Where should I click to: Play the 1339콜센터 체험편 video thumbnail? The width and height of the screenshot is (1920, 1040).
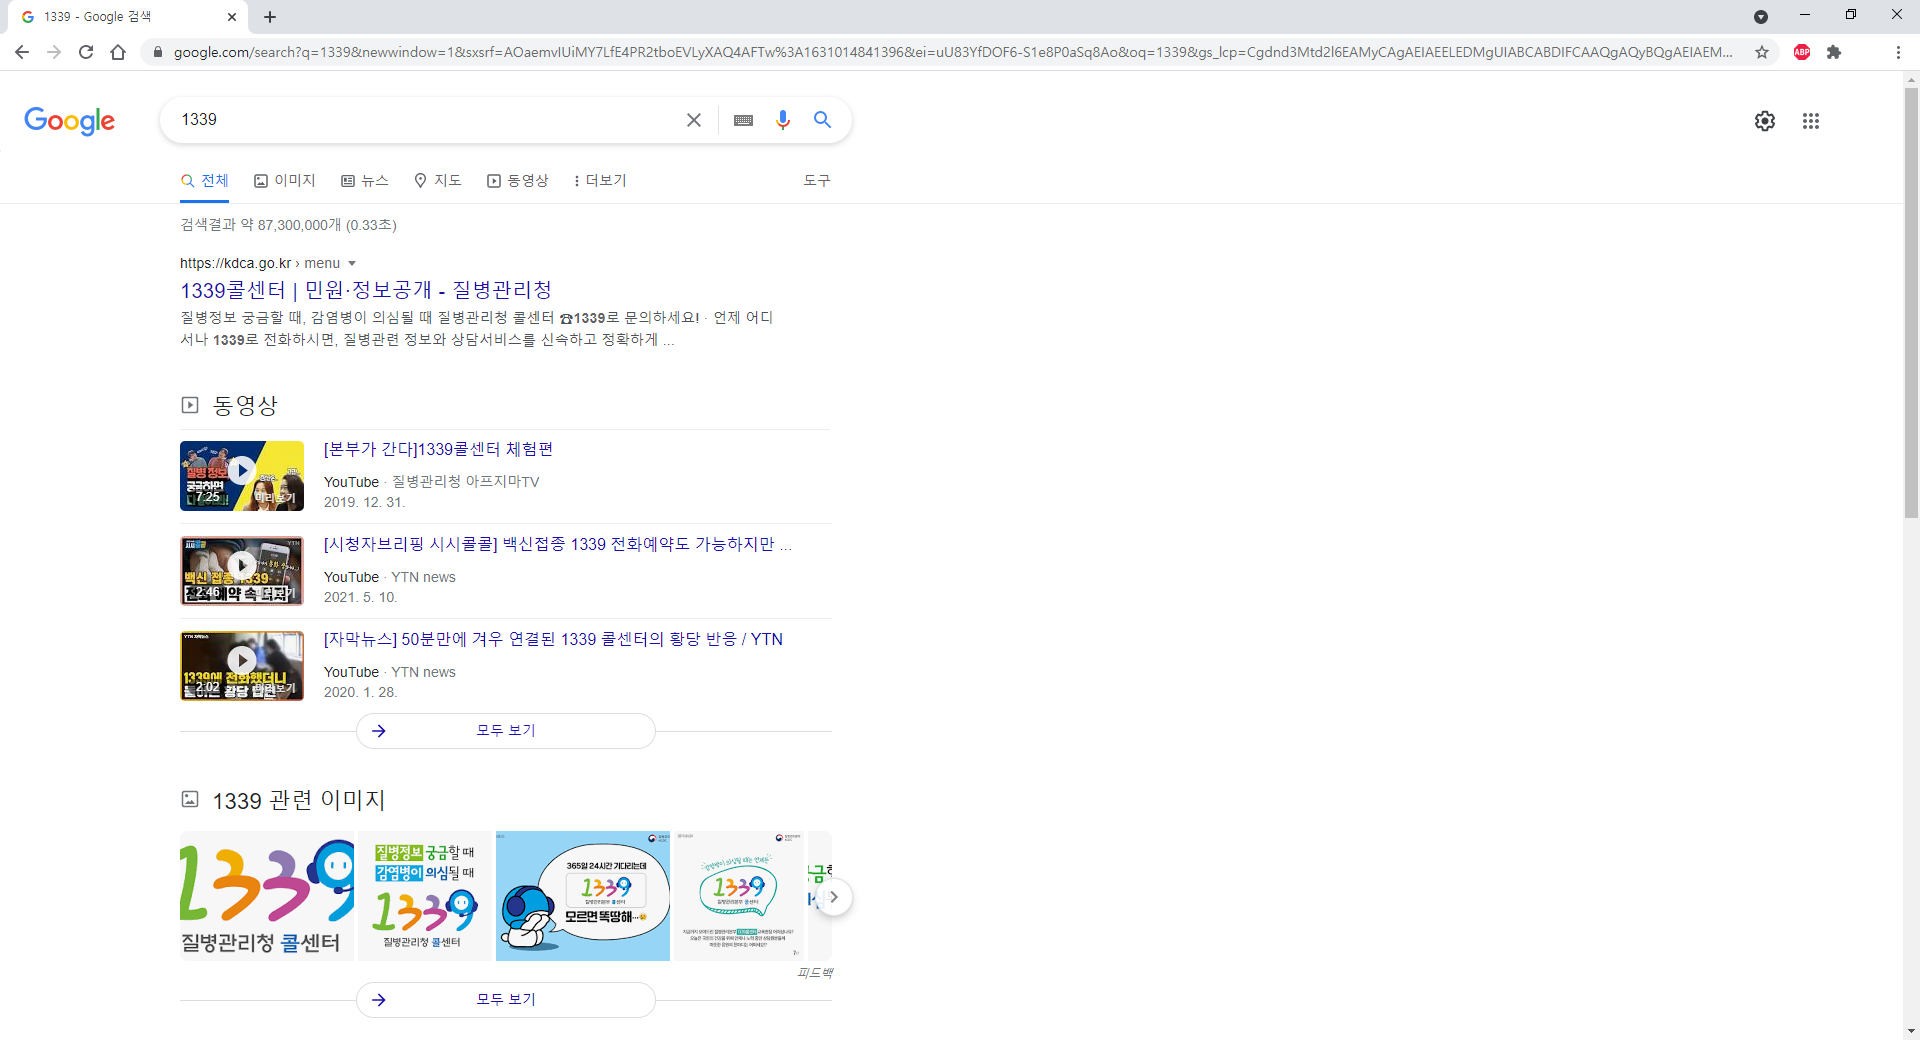pos(242,476)
